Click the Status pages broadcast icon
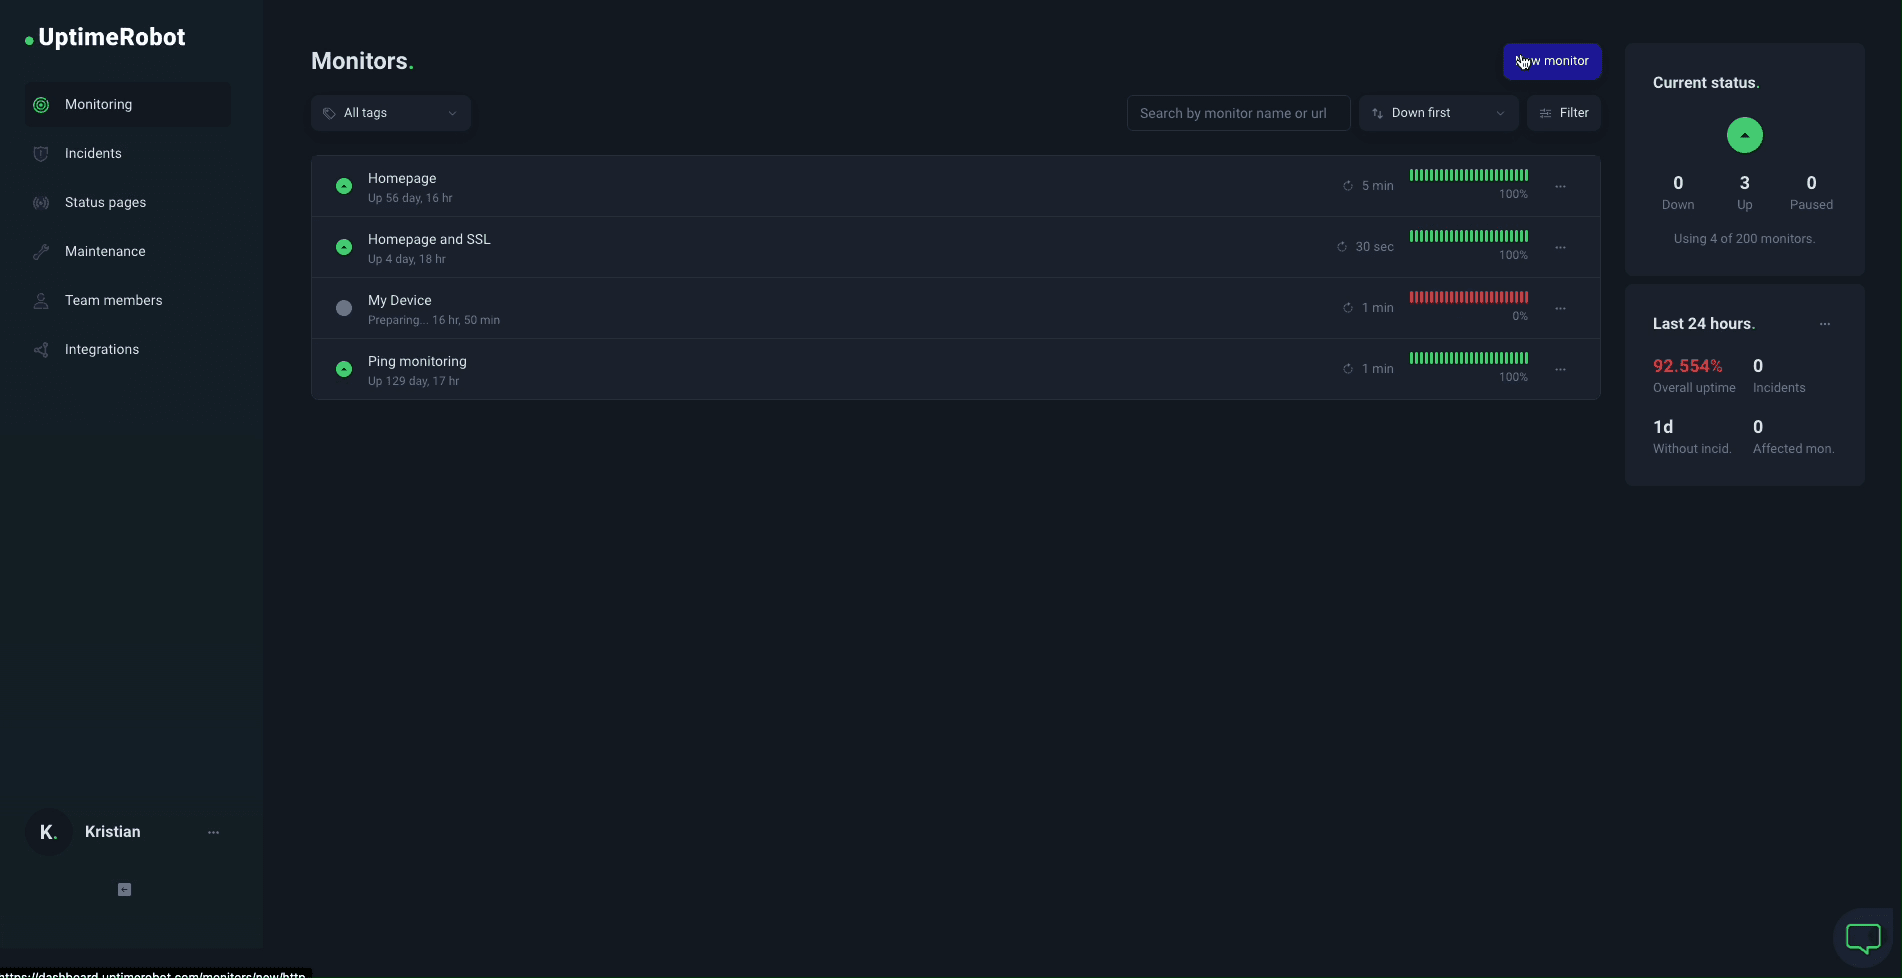The image size is (1902, 978). (x=41, y=202)
